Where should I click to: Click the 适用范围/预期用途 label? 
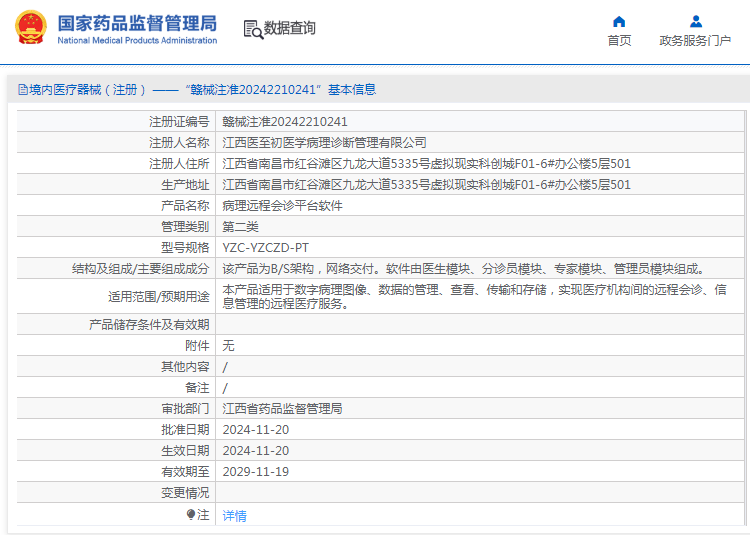[x=159, y=297]
